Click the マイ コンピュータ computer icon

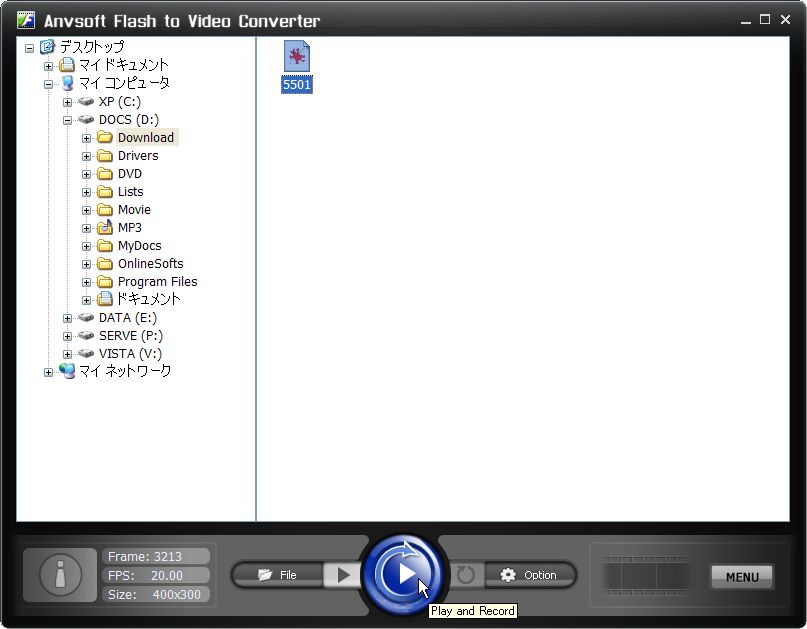pyautogui.click(x=67, y=83)
